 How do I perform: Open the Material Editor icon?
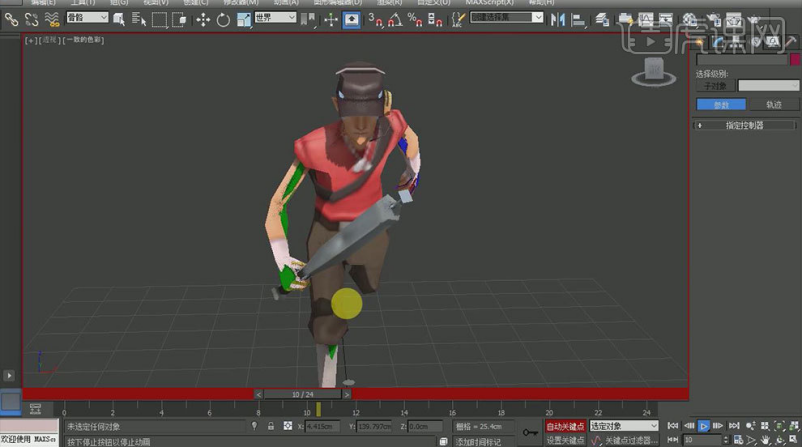click(690, 20)
